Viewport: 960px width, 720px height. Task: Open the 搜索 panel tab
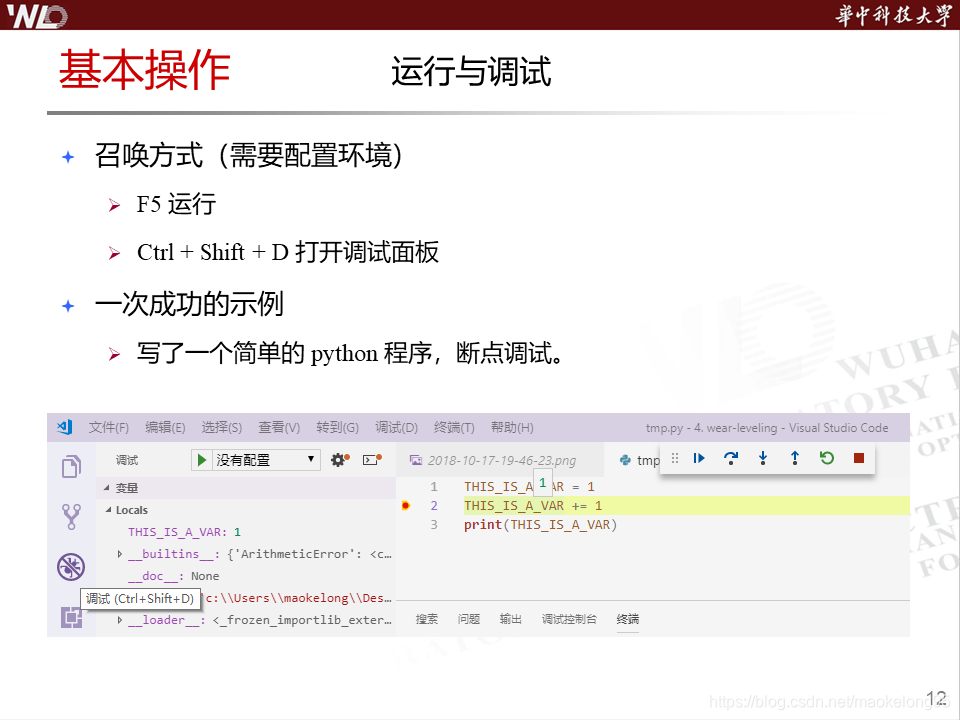point(427,619)
